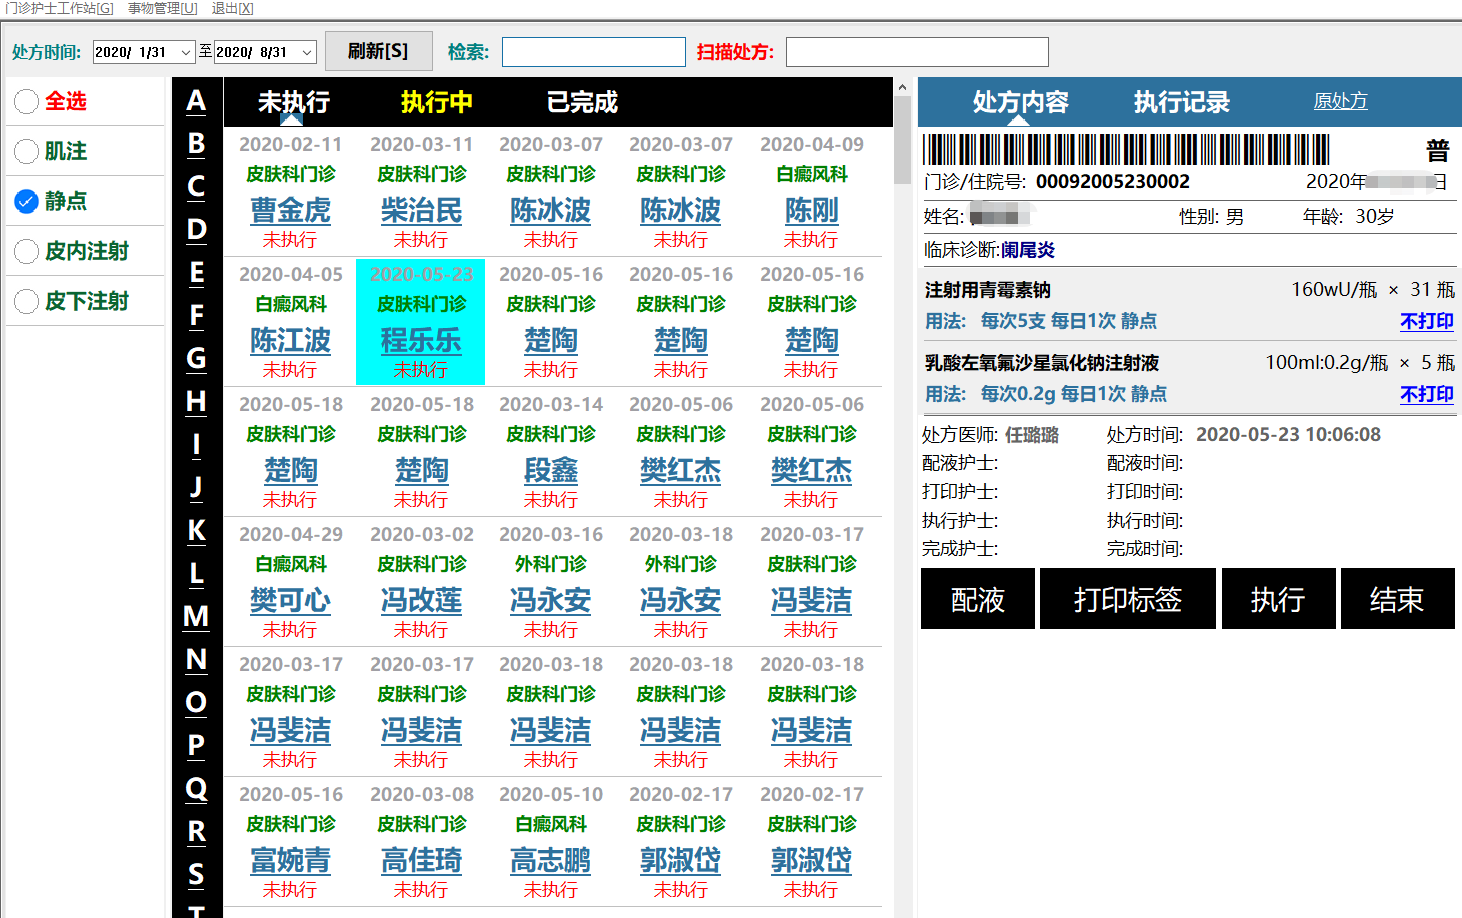Image resolution: width=1462 pixels, height=918 pixels.
Task: Jump to letter B in index
Action: tap(196, 144)
